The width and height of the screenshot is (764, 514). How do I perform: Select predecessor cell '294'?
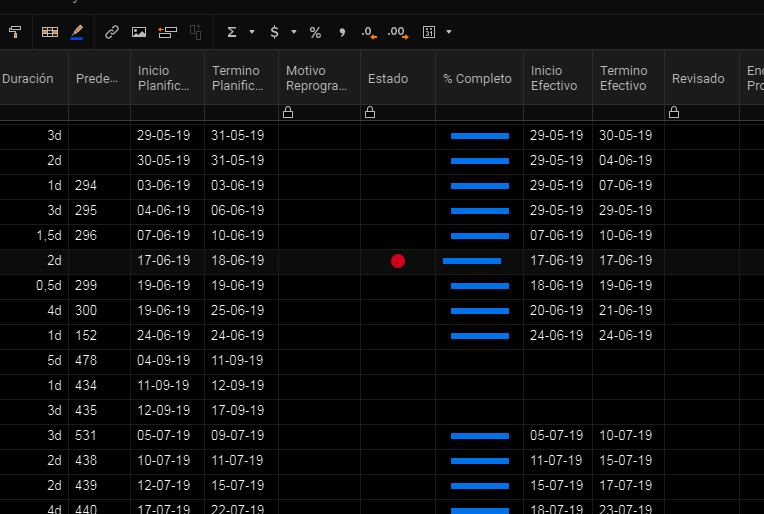99,186
